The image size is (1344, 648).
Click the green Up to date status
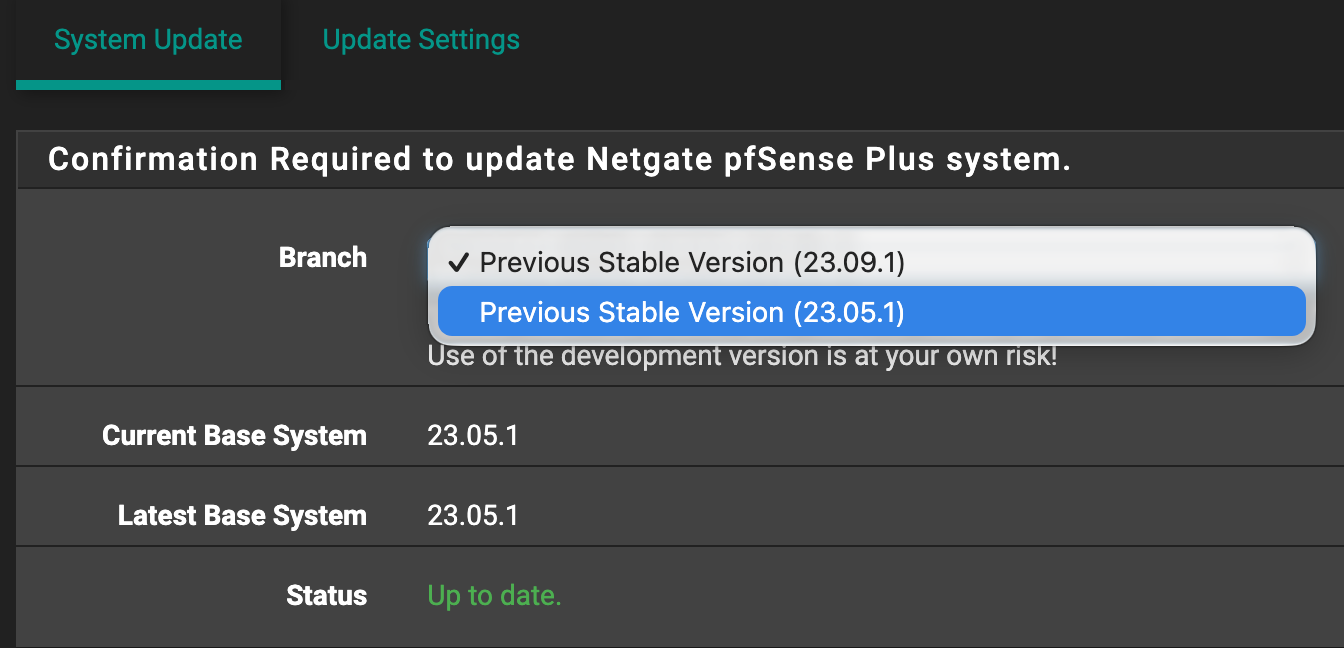point(494,596)
